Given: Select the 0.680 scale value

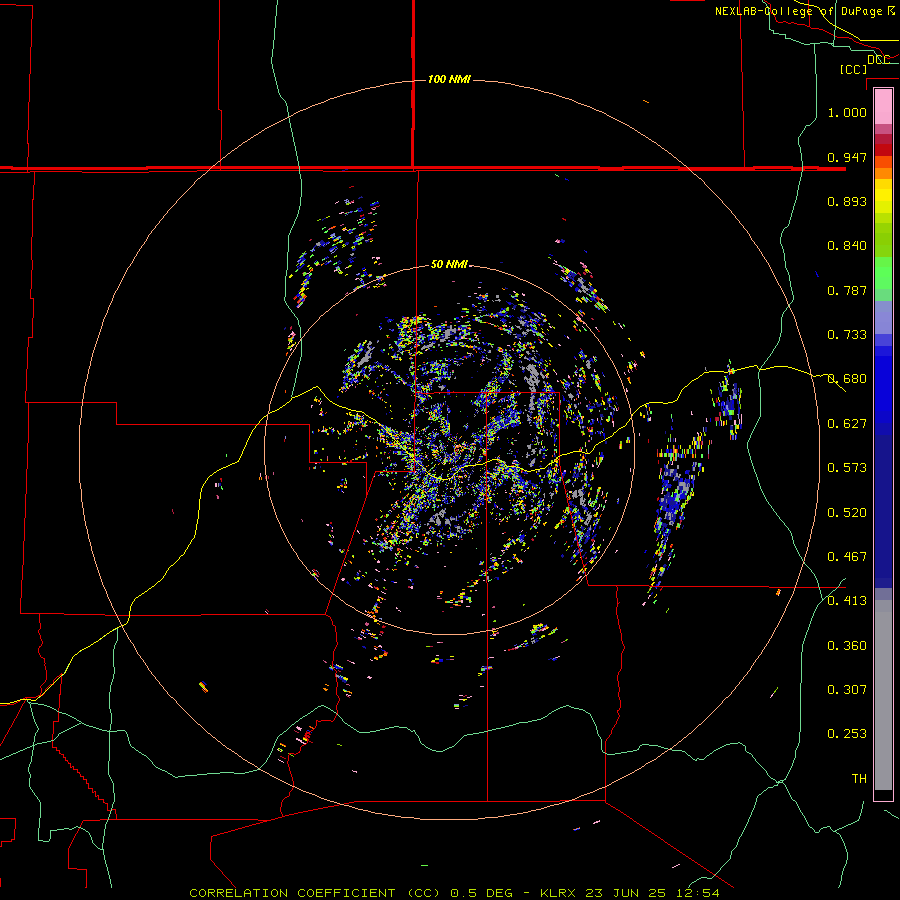Looking at the screenshot, I should pyautogui.click(x=847, y=379).
